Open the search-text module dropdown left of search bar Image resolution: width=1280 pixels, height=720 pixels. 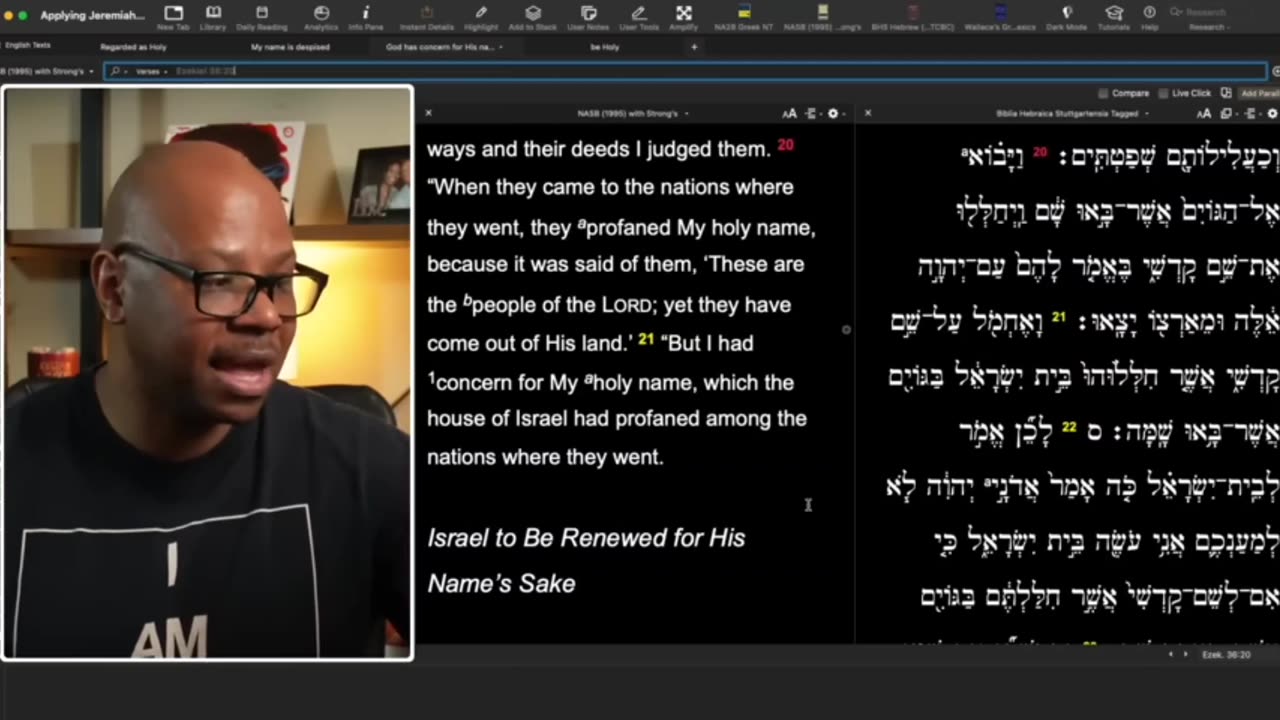point(46,71)
